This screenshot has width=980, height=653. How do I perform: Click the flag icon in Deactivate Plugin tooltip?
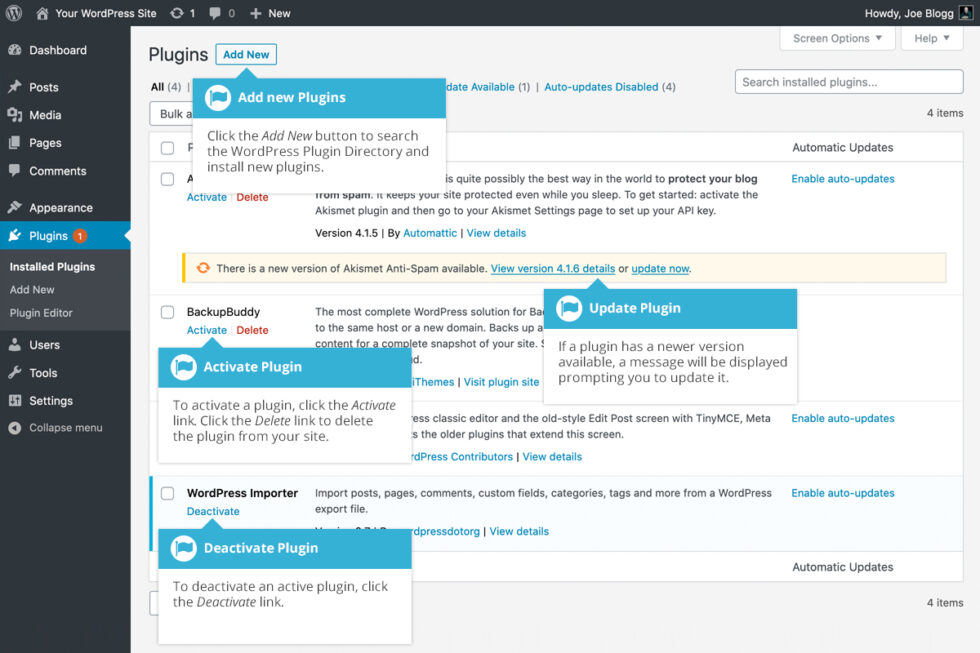click(184, 548)
